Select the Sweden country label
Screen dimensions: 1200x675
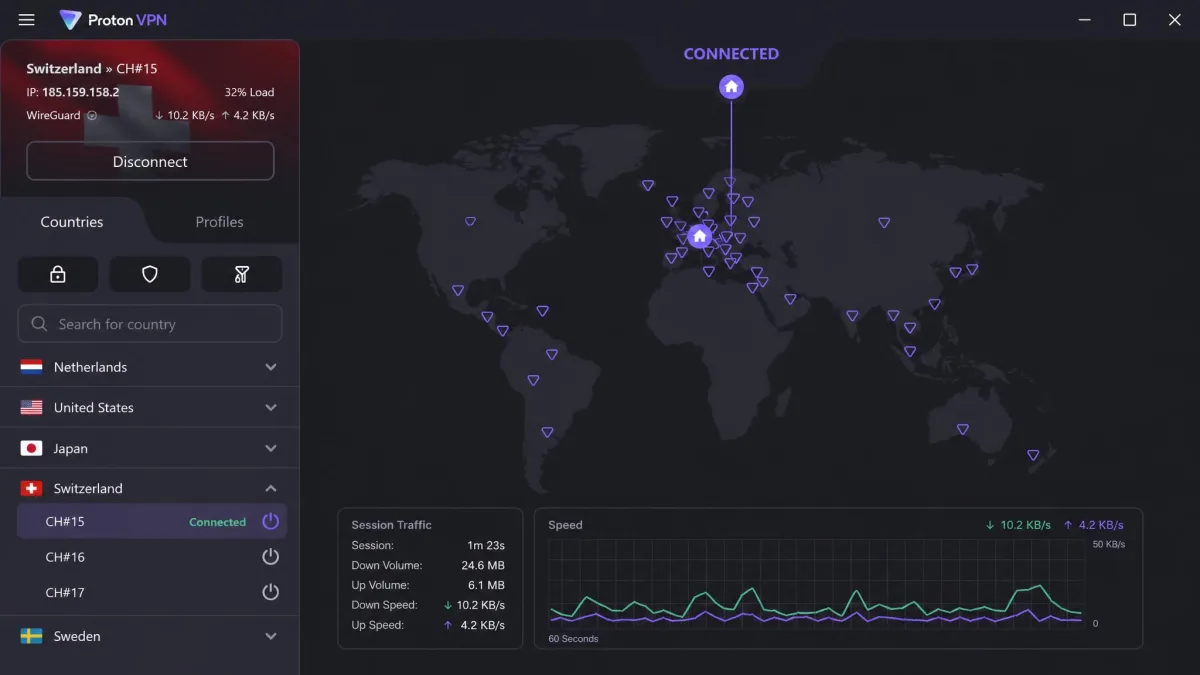(x=77, y=636)
